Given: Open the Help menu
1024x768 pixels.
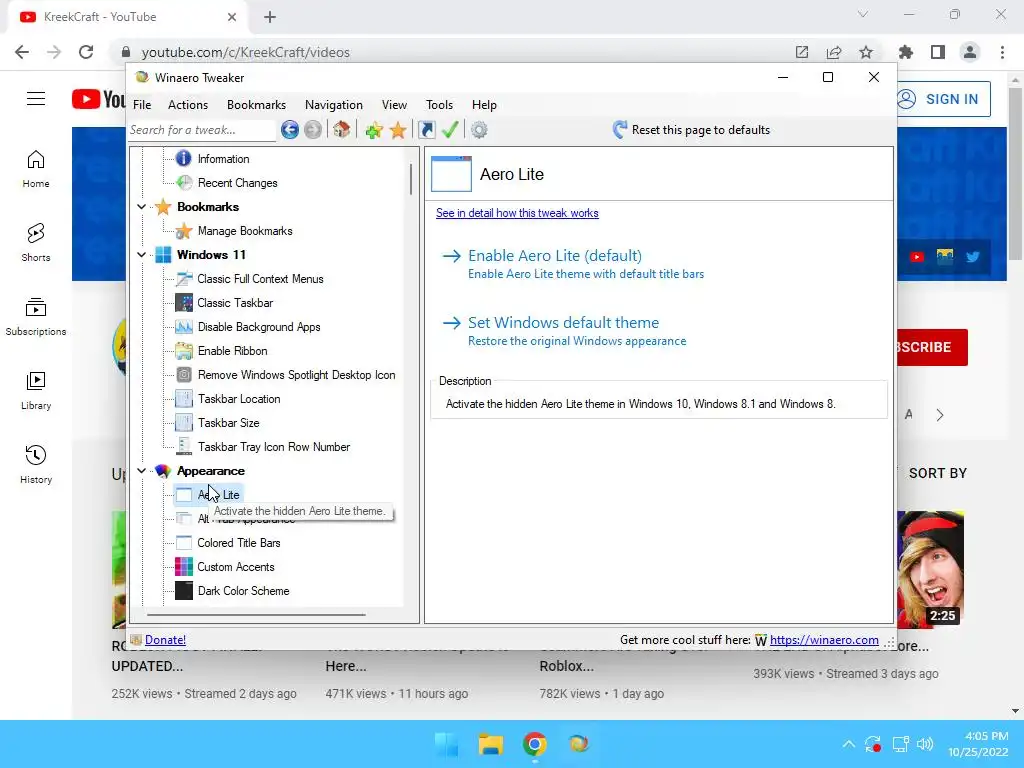Looking at the screenshot, I should click(485, 104).
